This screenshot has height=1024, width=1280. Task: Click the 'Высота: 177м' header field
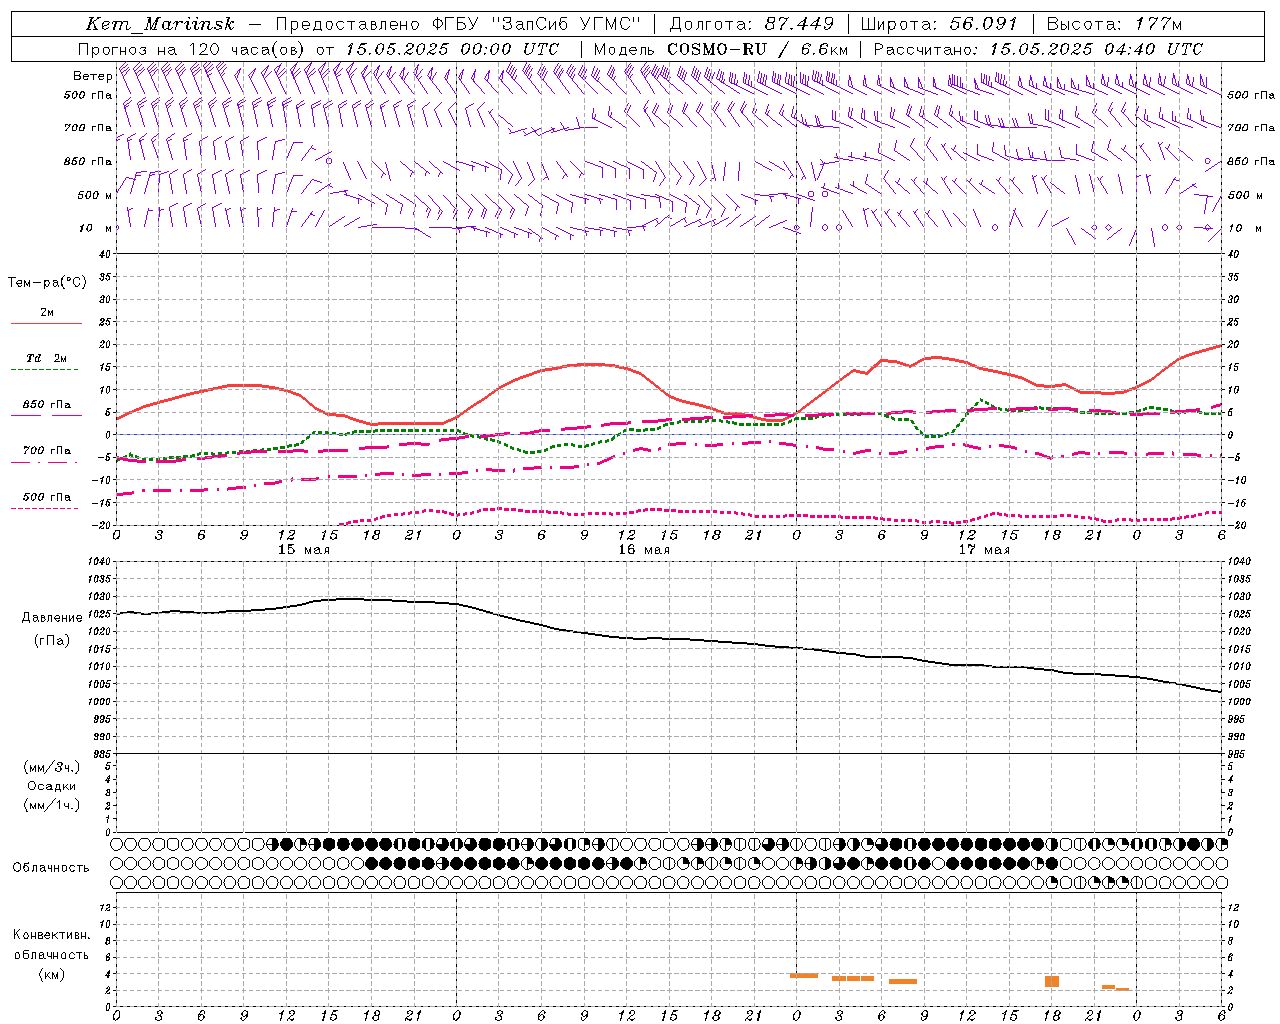pyautogui.click(x=1115, y=24)
